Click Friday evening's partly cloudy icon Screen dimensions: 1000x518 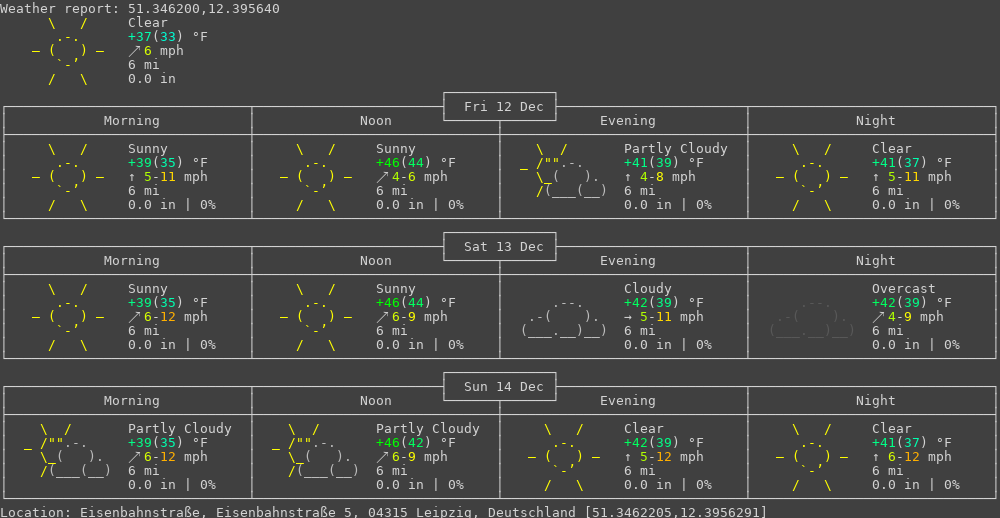566,177
